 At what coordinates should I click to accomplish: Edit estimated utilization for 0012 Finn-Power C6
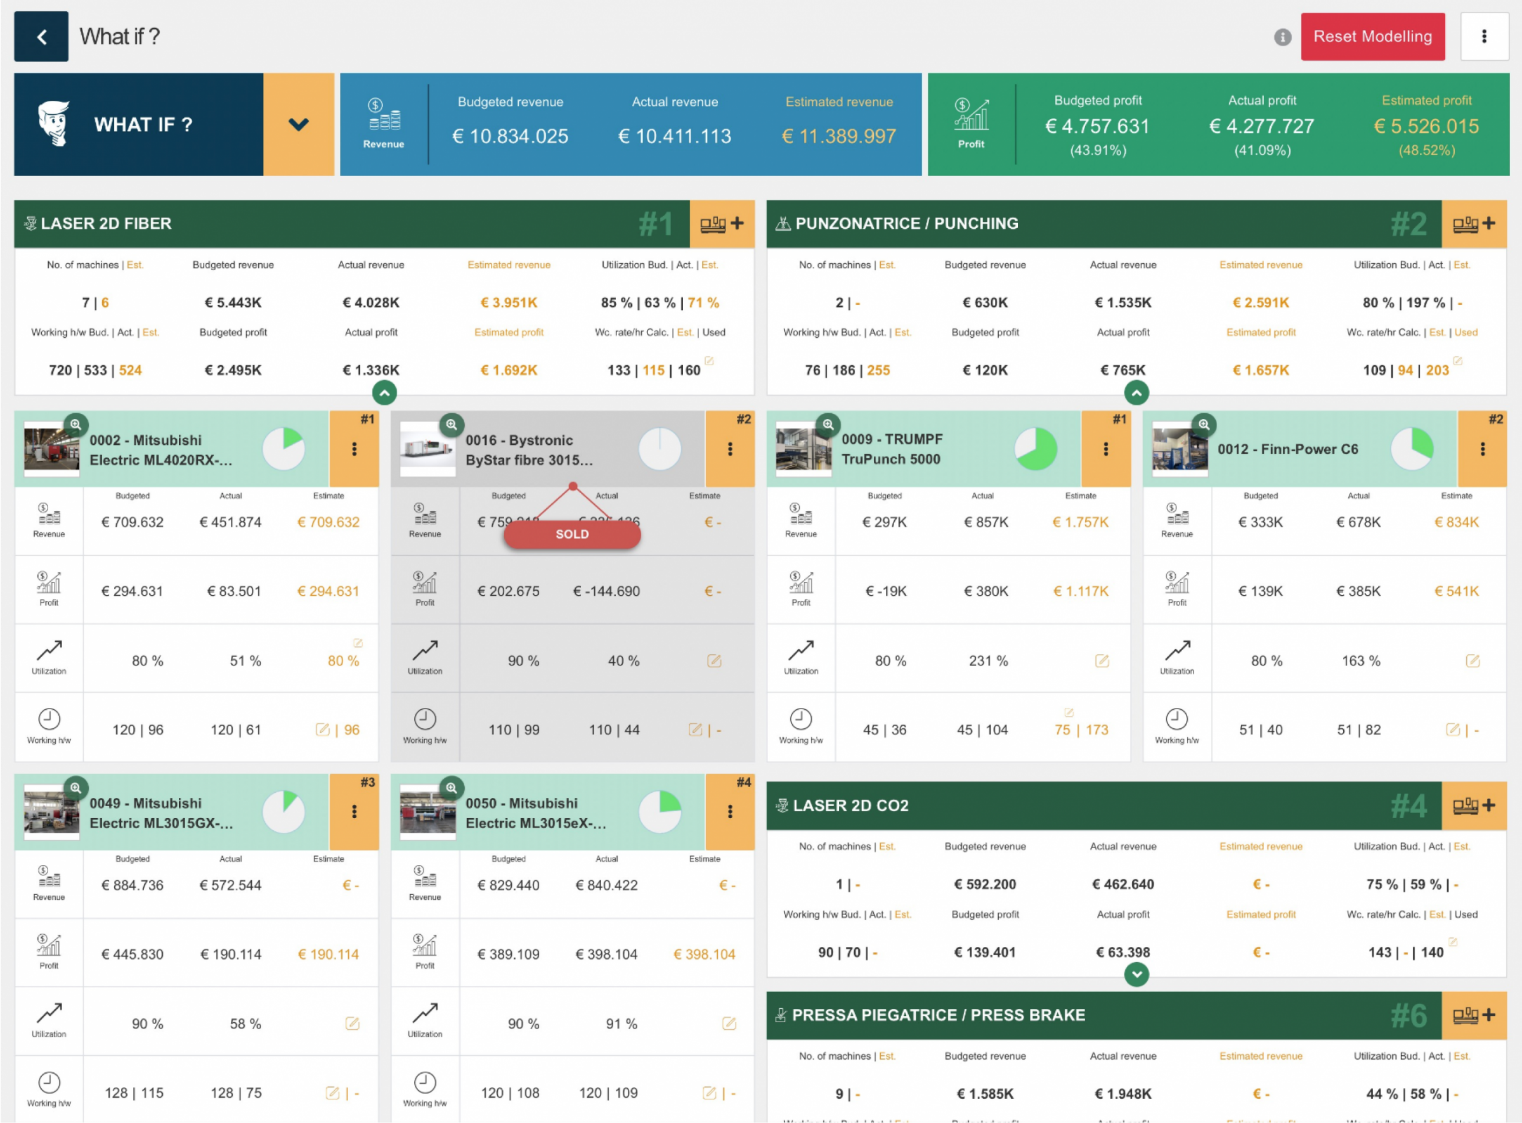pyautogui.click(x=1472, y=661)
